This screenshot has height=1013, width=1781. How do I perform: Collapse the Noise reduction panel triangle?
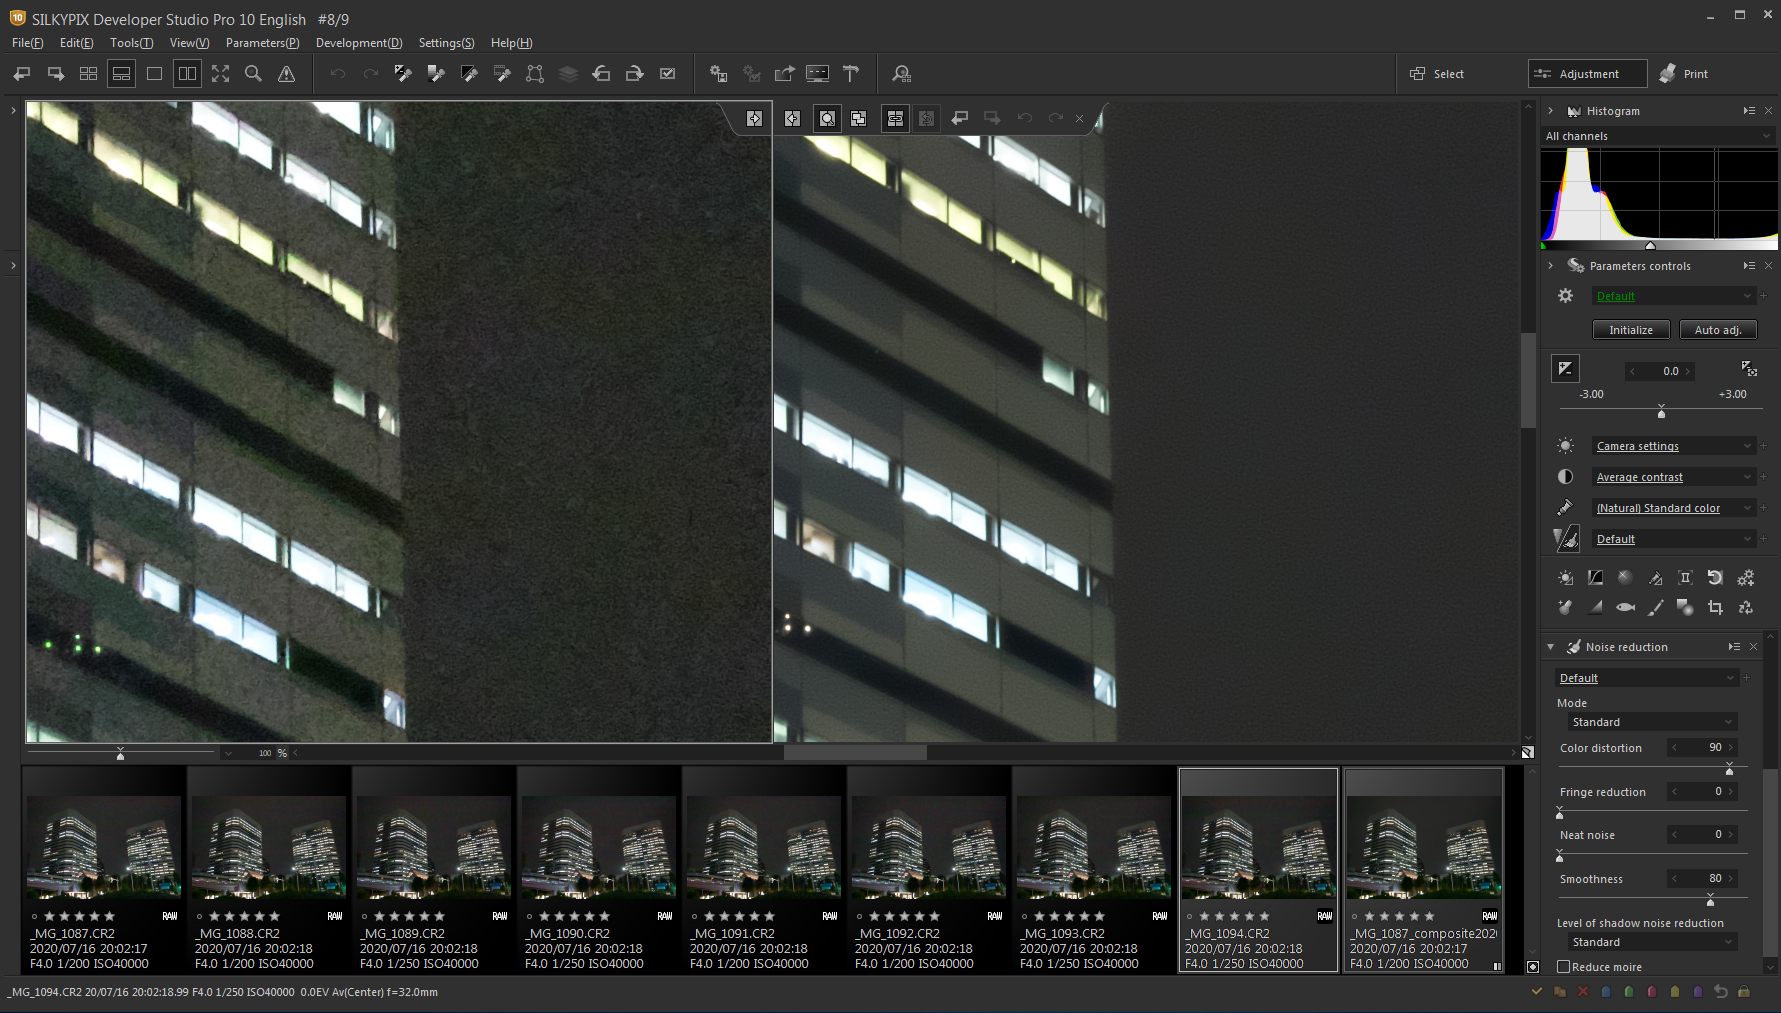tap(1551, 647)
